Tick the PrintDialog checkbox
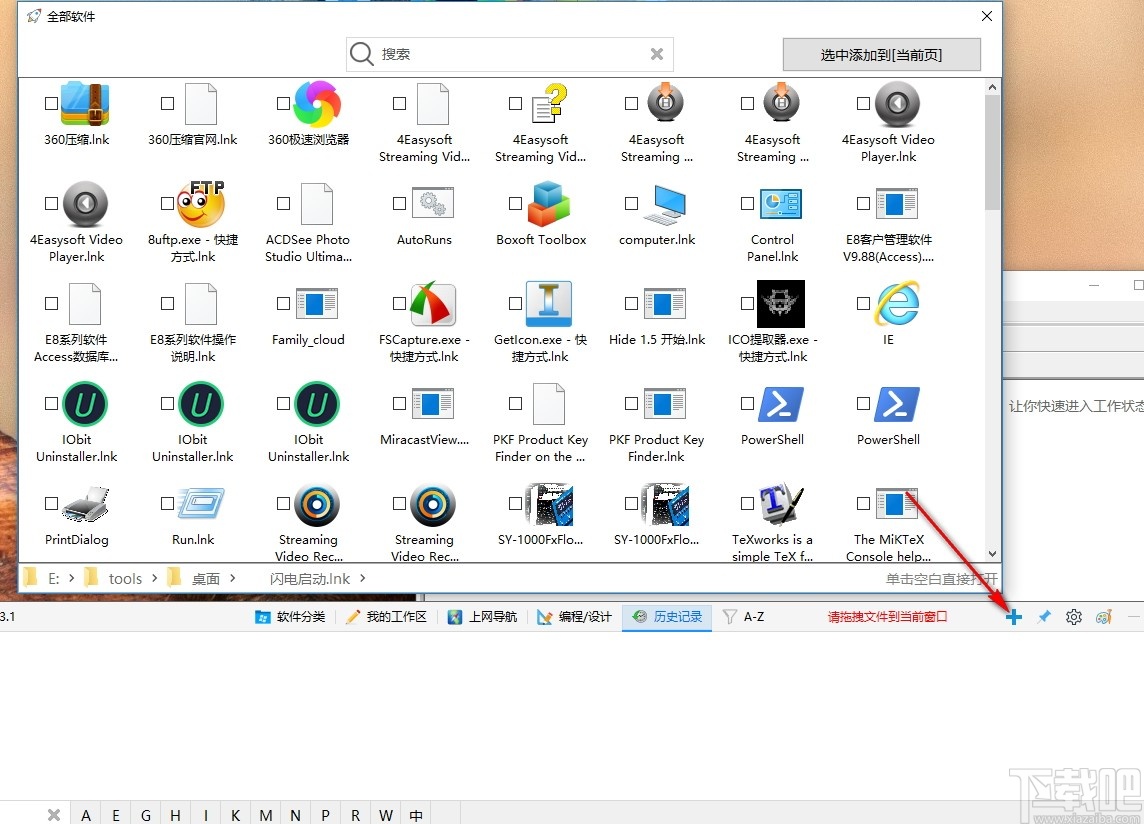This screenshot has width=1144, height=824. point(51,504)
